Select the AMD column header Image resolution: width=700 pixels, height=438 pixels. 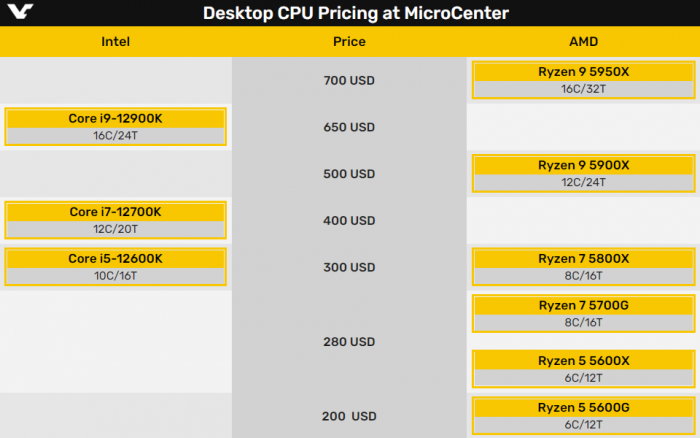pos(583,42)
